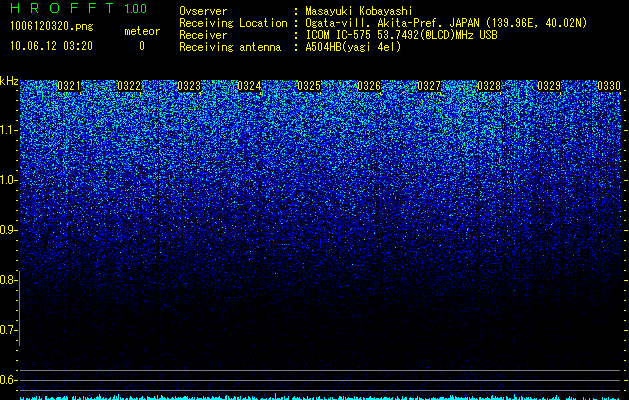The height and width of the screenshot is (400, 629).
Task: Click the Ovserver field label
Action: point(203,11)
